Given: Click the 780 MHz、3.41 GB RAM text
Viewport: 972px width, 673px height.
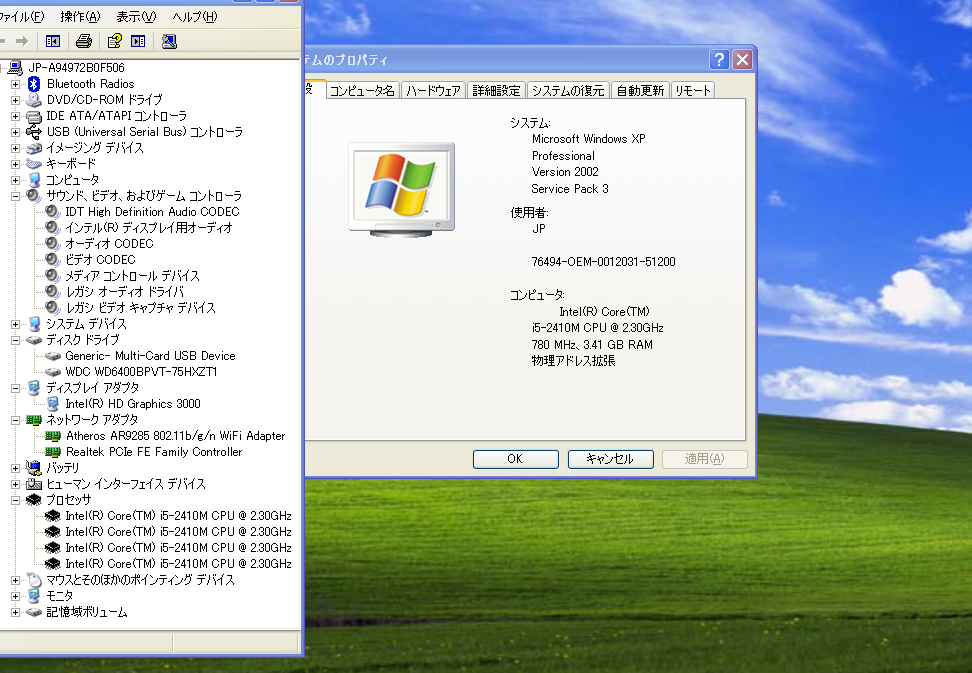Looking at the screenshot, I should click(x=592, y=345).
